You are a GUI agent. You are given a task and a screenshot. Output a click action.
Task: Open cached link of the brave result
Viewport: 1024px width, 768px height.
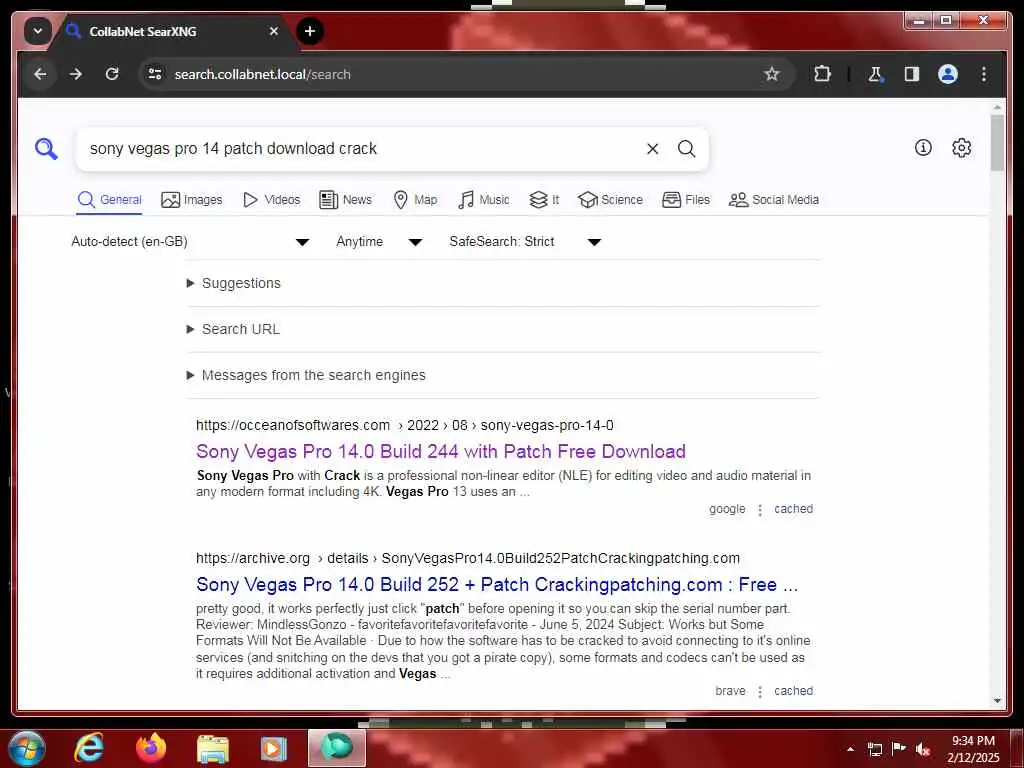(x=793, y=691)
